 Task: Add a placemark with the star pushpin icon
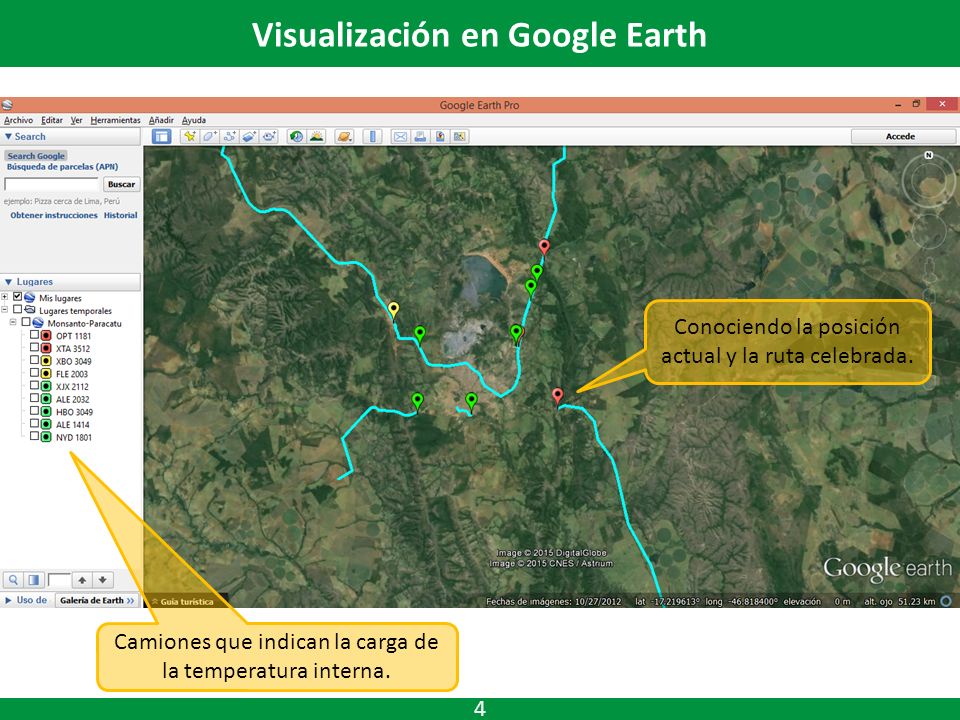pos(190,137)
